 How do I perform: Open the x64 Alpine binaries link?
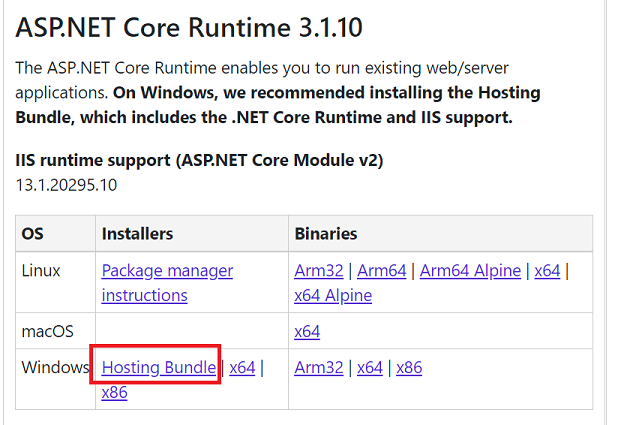click(333, 296)
